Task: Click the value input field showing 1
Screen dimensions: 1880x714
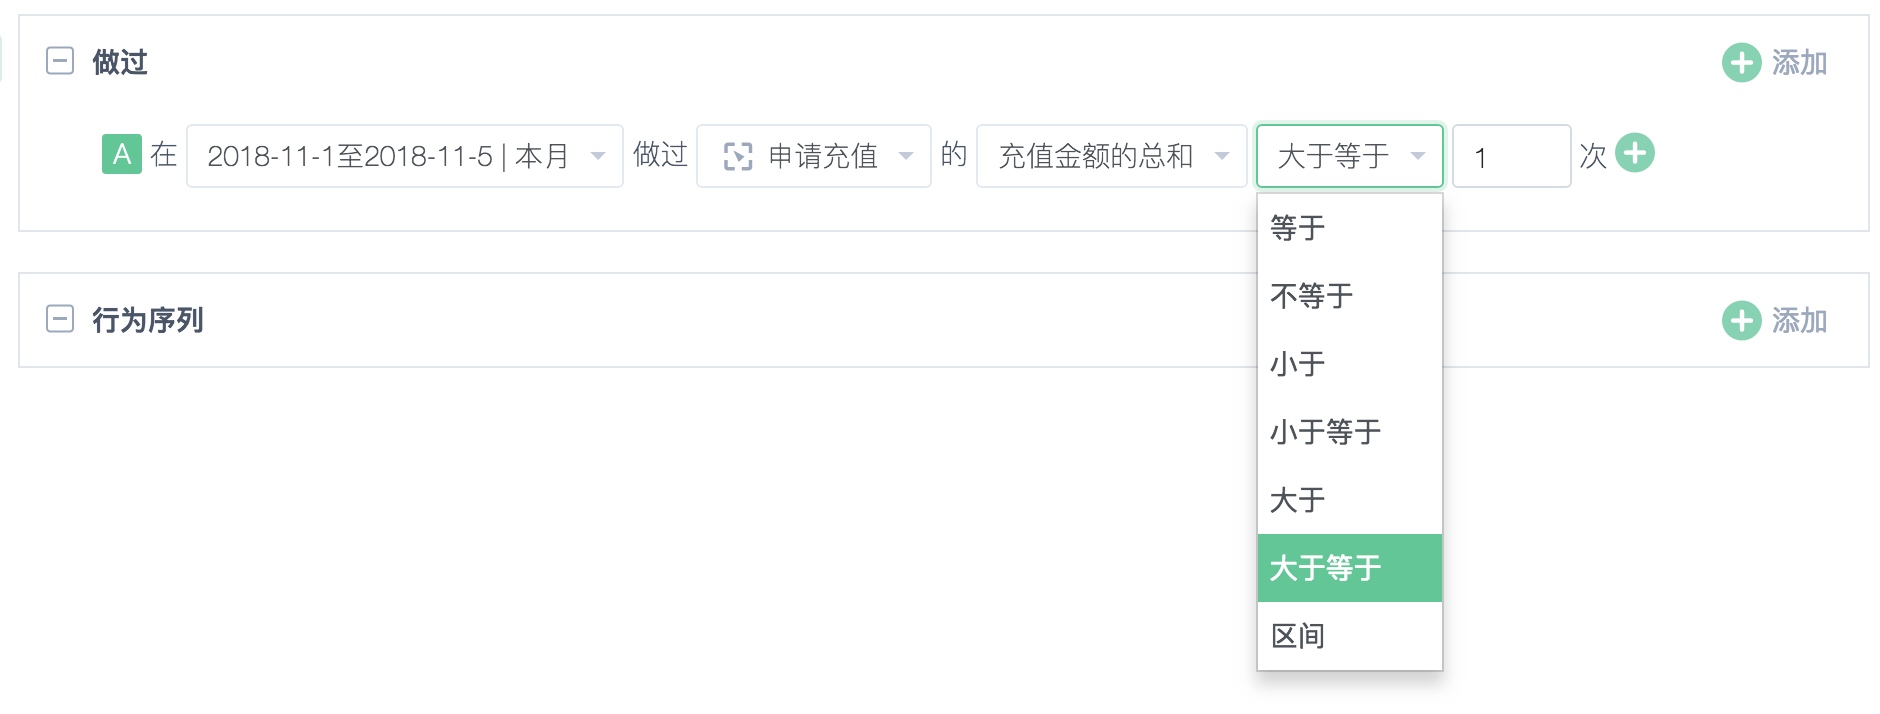Action: [x=1512, y=156]
